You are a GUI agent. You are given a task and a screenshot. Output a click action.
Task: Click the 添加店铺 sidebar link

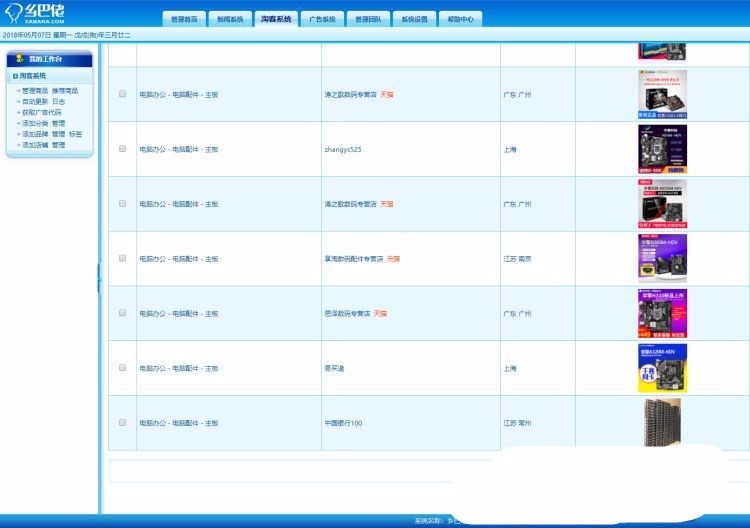tap(35, 145)
